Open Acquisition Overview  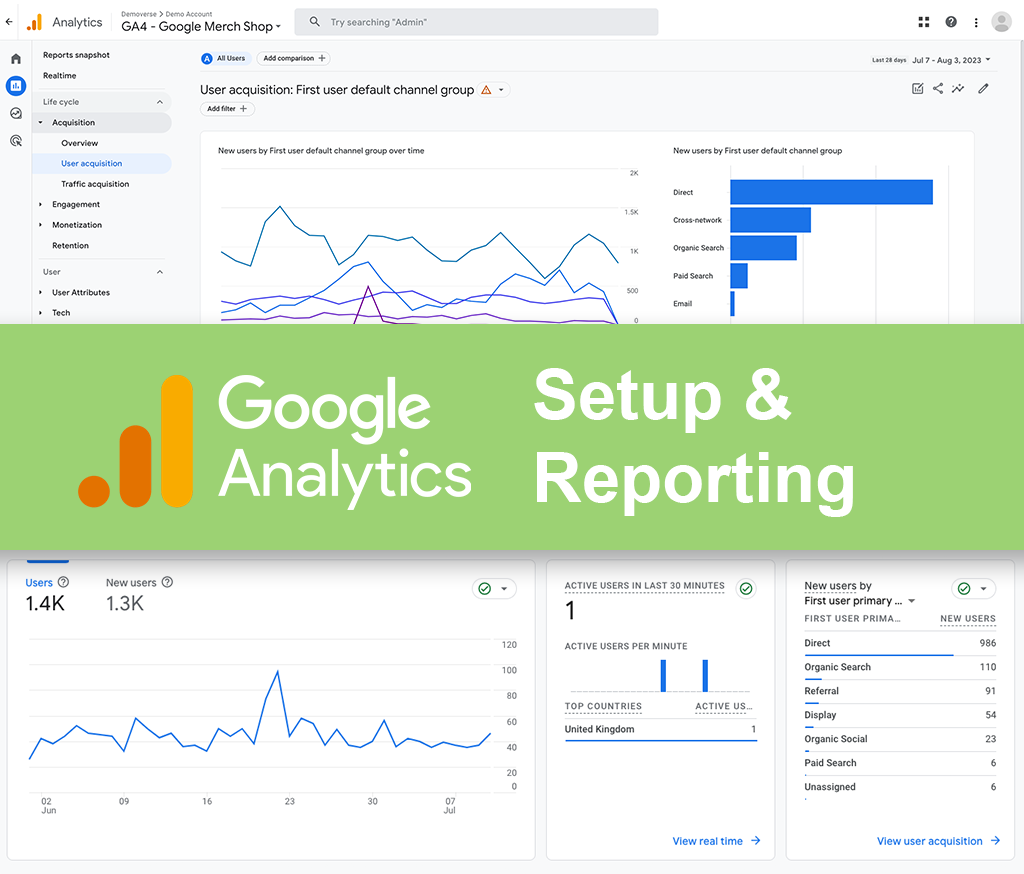click(x=80, y=143)
